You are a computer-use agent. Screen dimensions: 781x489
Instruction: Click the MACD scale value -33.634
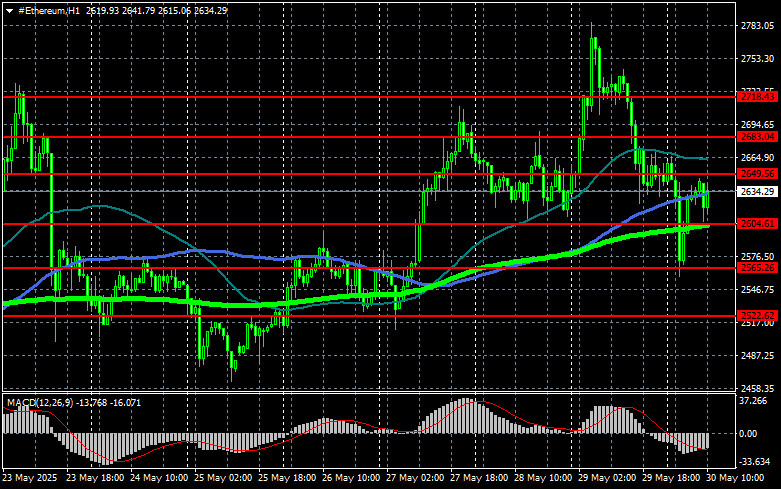click(755, 462)
